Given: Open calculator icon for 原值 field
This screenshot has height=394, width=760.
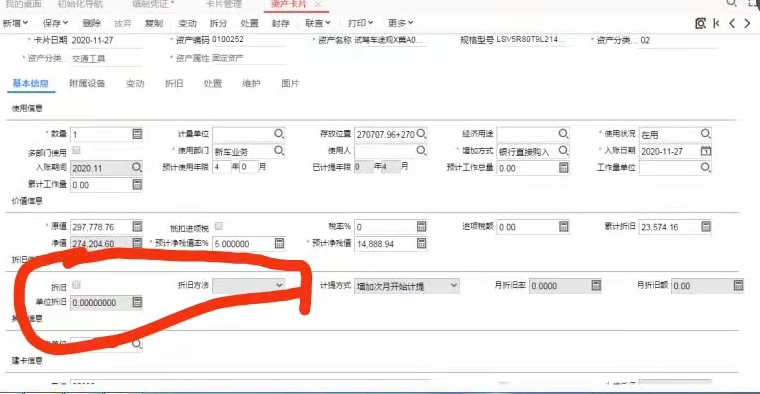Looking at the screenshot, I should (137, 226).
